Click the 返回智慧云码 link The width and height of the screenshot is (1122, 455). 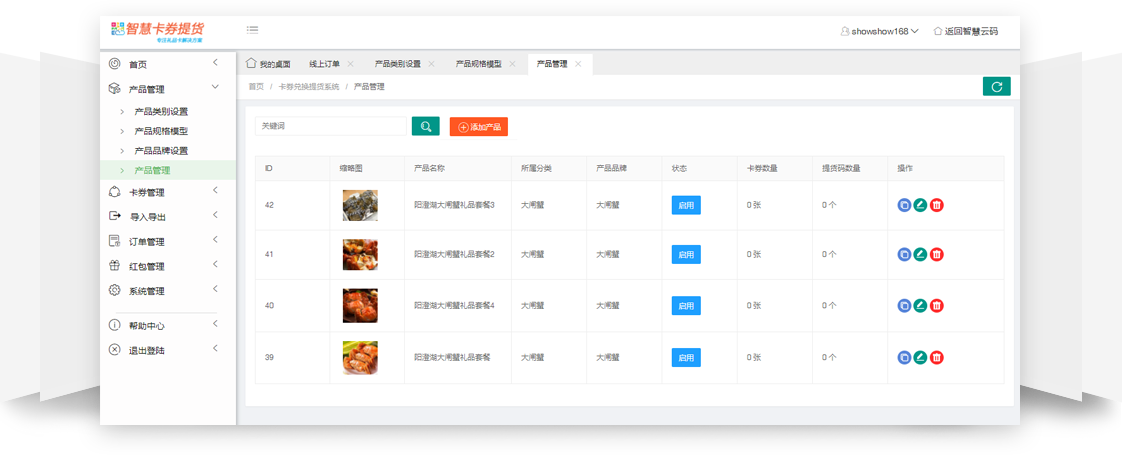[x=965, y=31]
